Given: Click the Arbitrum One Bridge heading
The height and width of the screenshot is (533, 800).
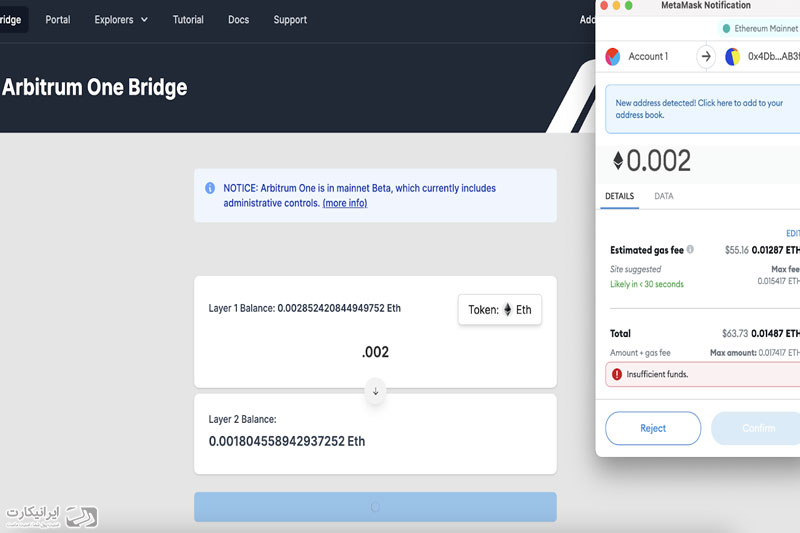Looking at the screenshot, I should (94, 87).
